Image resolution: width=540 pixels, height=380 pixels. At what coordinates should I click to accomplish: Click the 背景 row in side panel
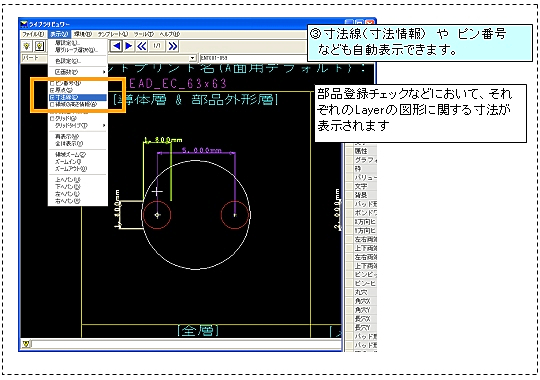(361, 195)
